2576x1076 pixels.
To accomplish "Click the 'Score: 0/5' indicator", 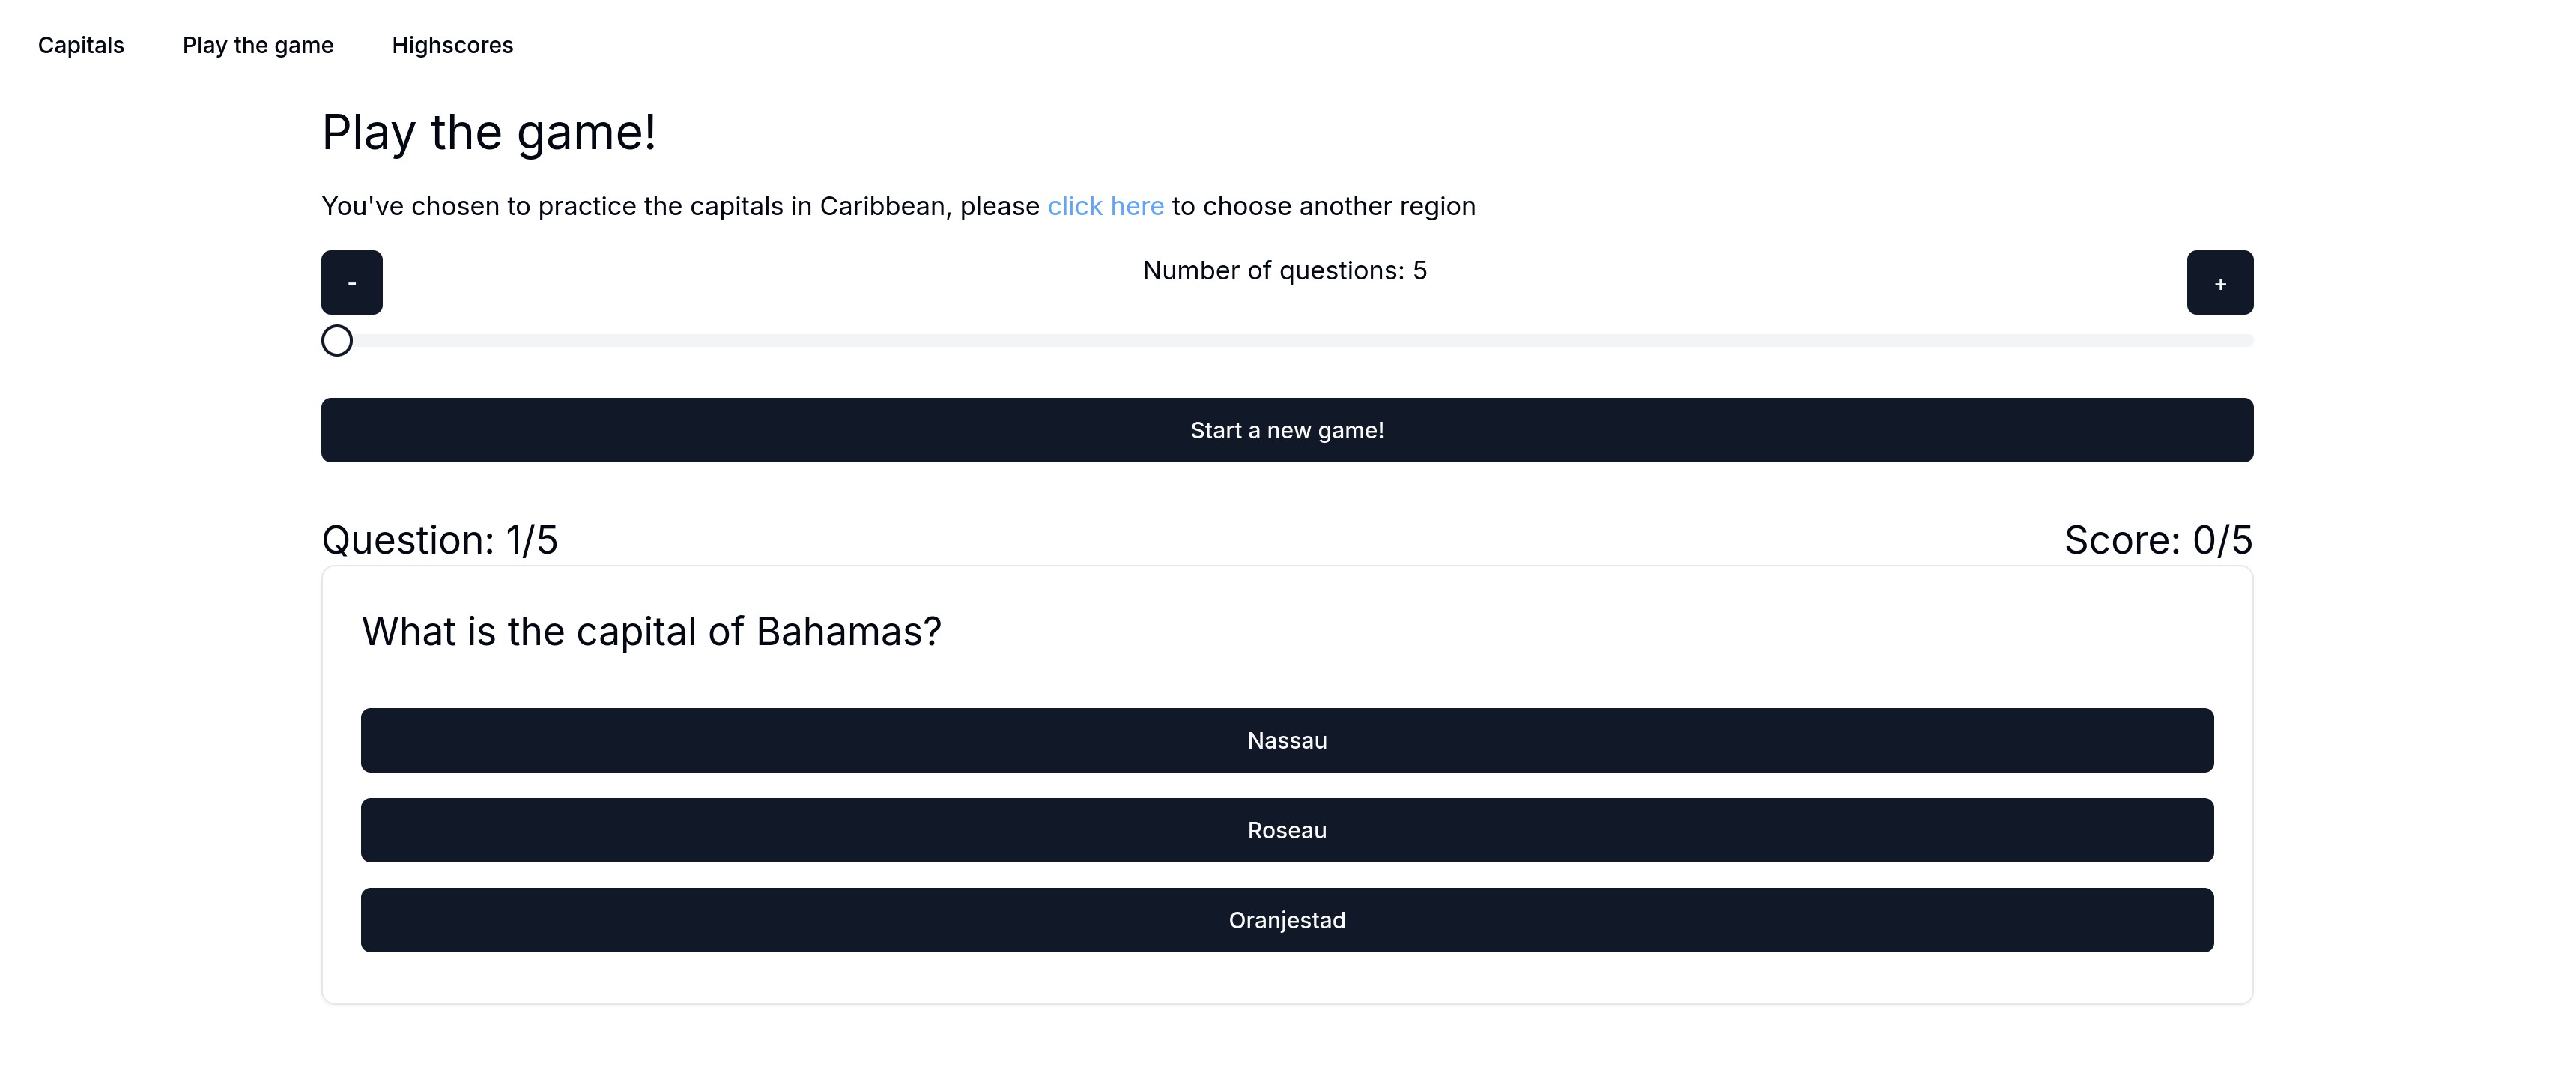I will pos(2158,540).
